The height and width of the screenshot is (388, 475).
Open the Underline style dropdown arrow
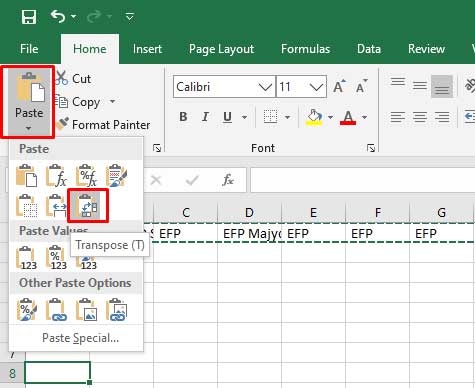[x=244, y=117]
